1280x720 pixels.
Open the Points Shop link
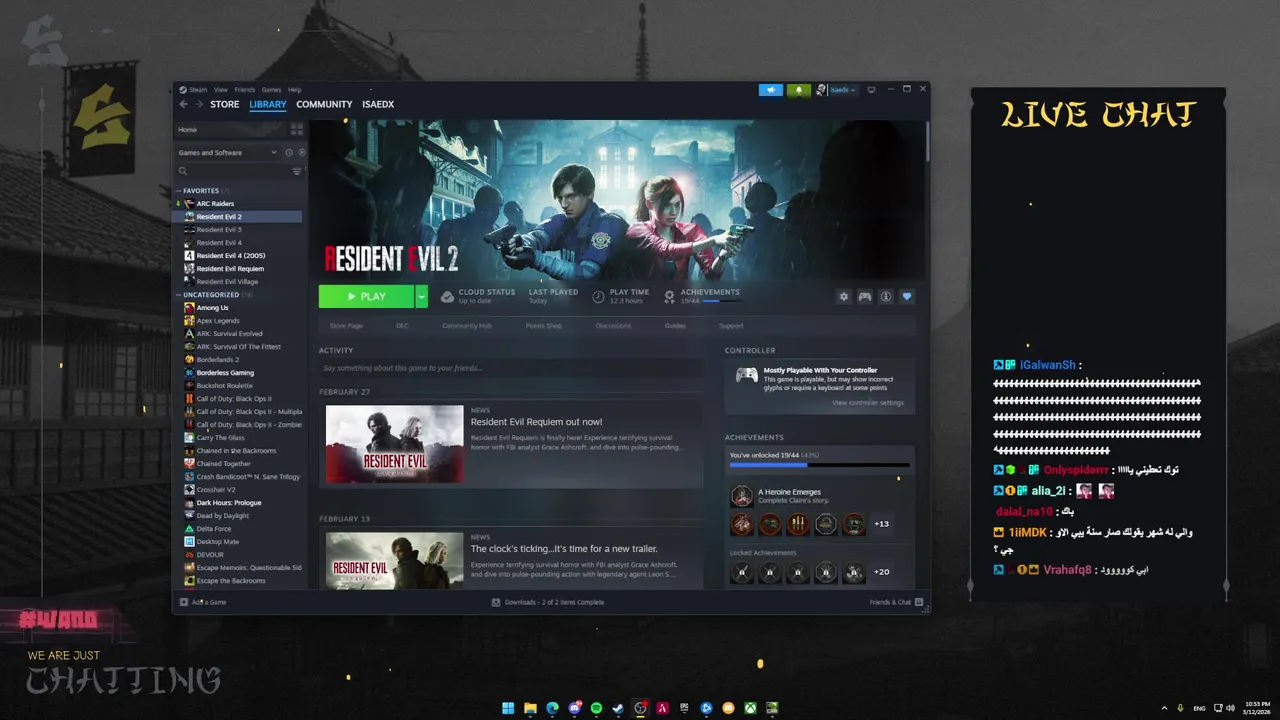click(x=544, y=326)
